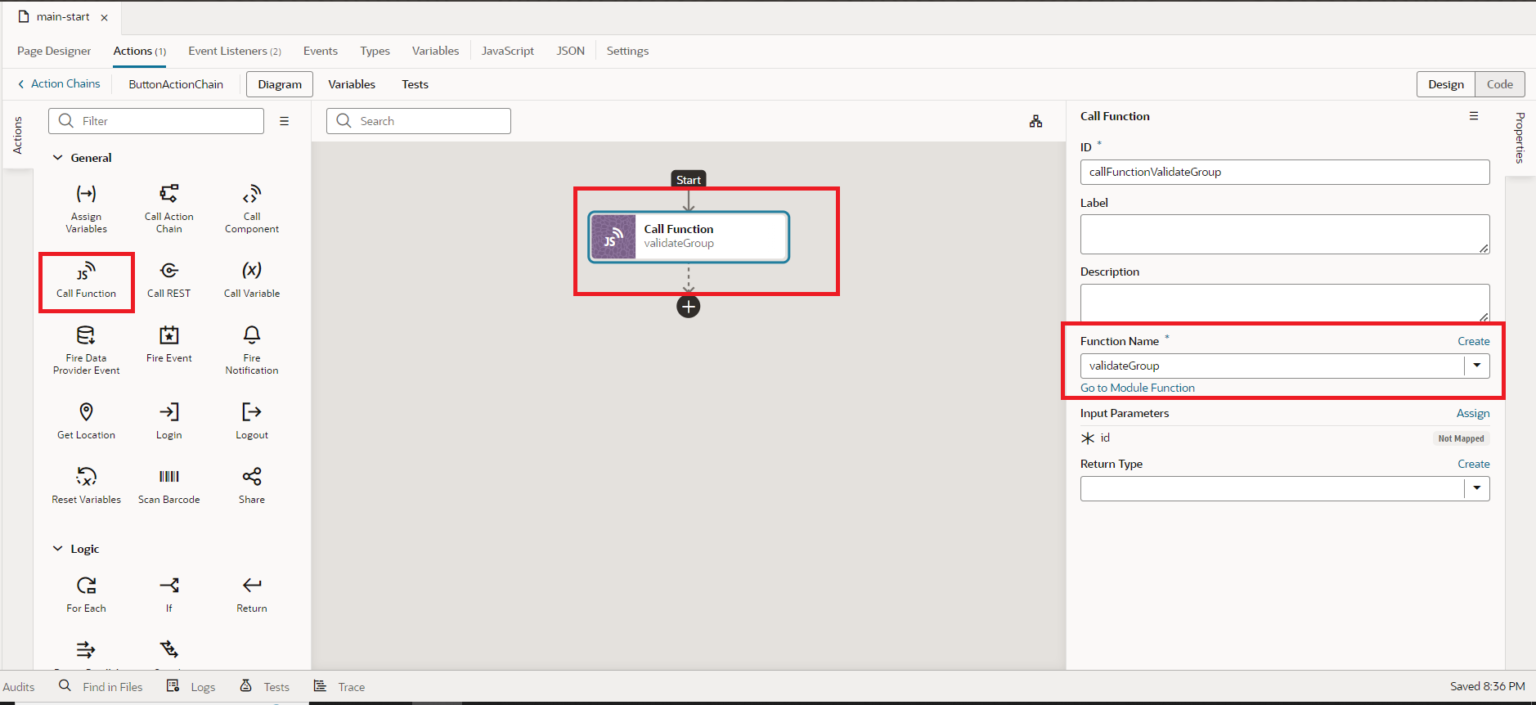This screenshot has height=705, width=1536.
Task: Select the Get Location action
Action: click(86, 418)
